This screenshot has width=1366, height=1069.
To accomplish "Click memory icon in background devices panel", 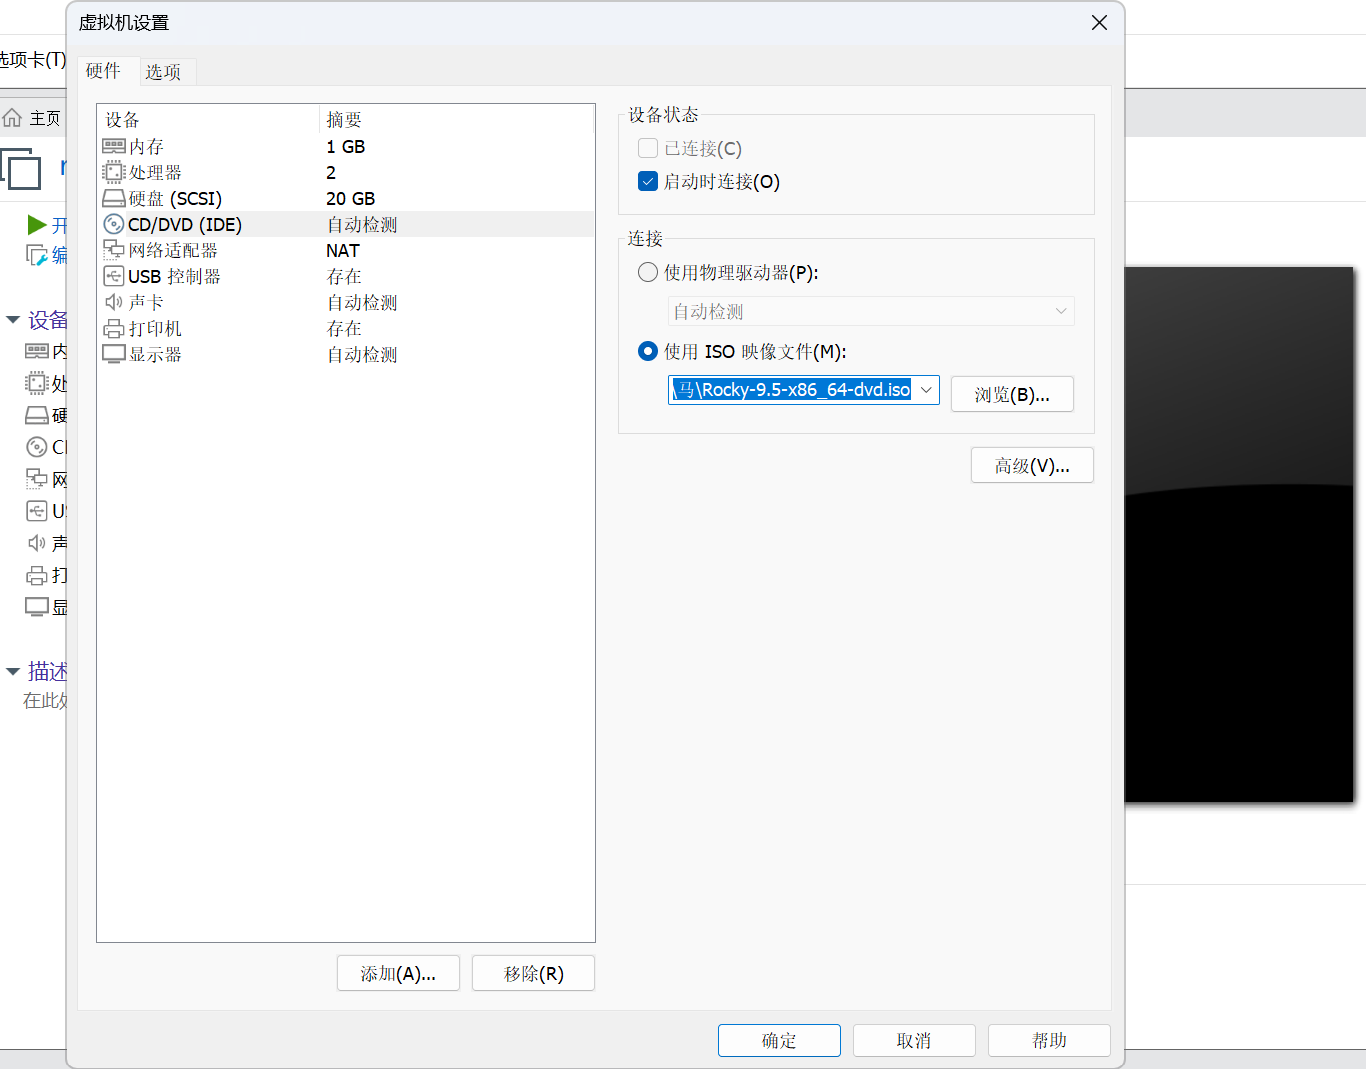I will (x=37, y=351).
